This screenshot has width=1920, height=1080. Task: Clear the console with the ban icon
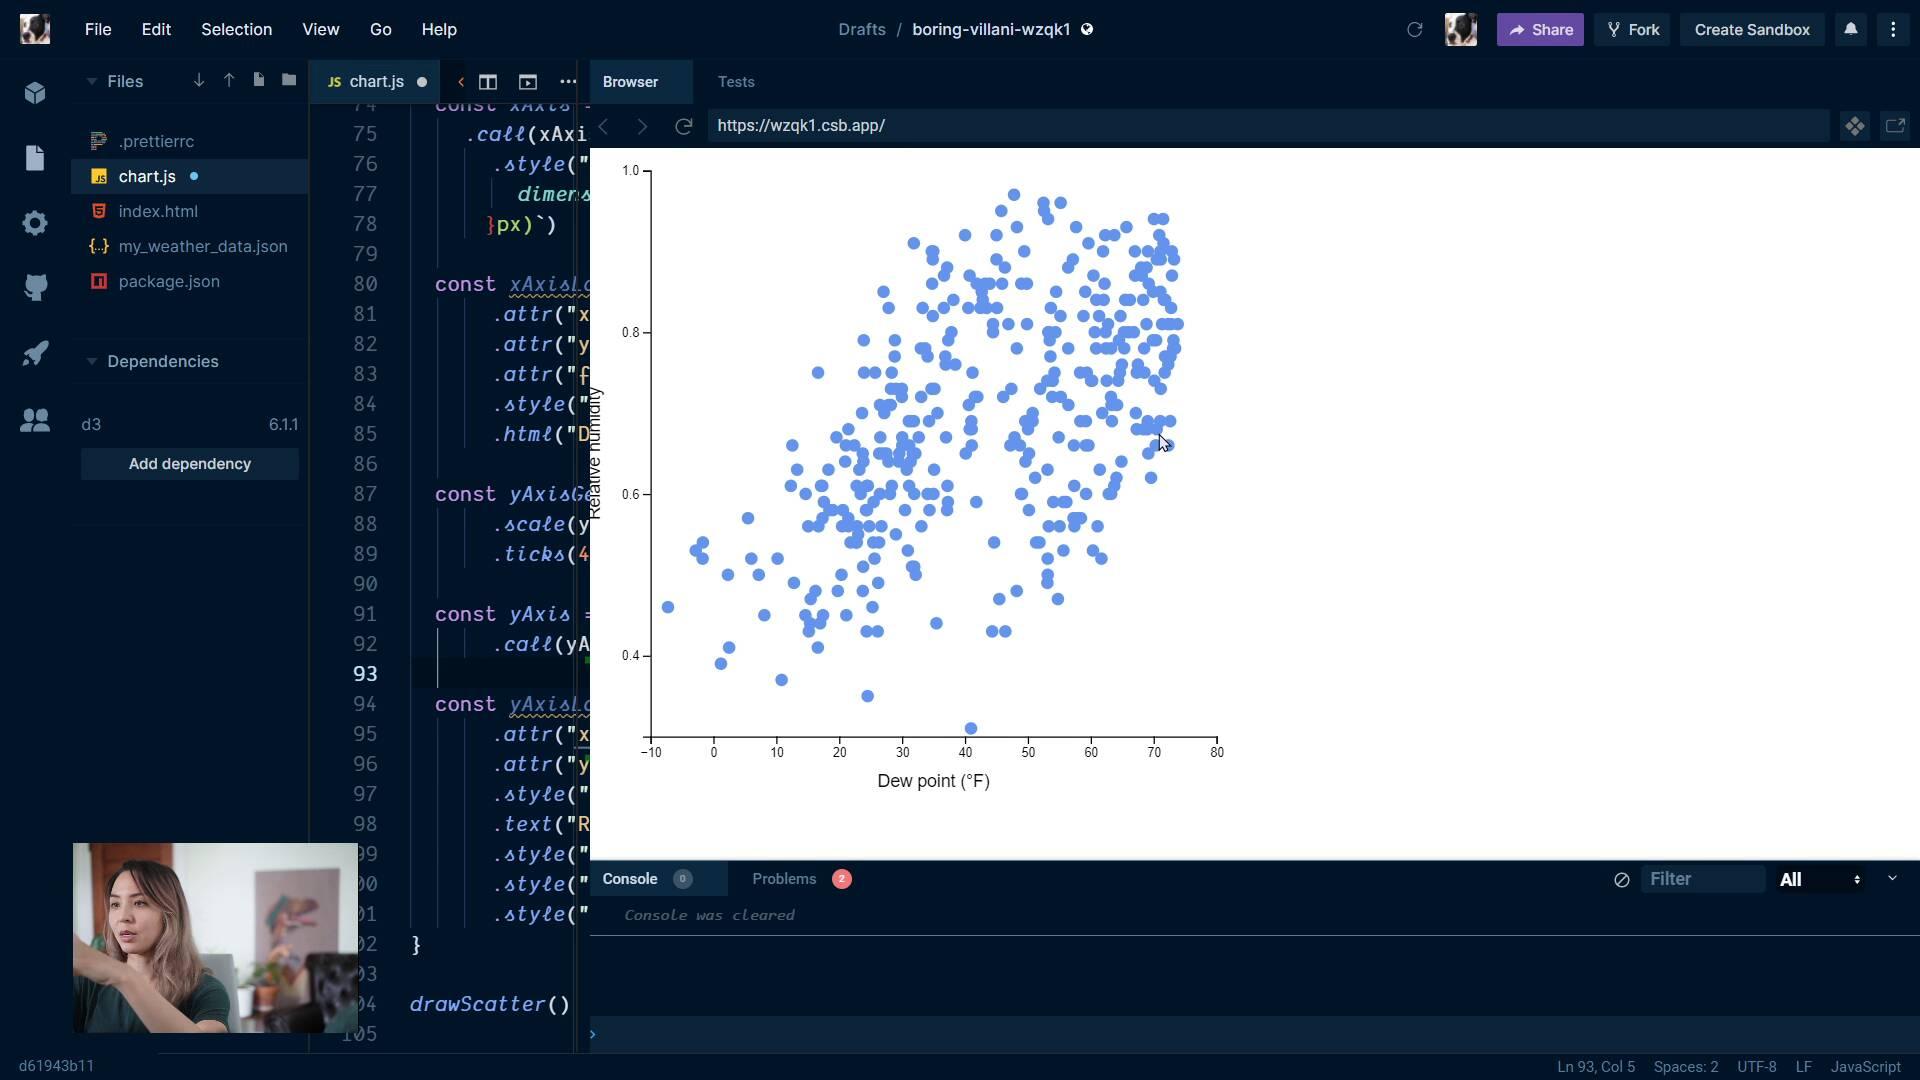click(x=1622, y=880)
